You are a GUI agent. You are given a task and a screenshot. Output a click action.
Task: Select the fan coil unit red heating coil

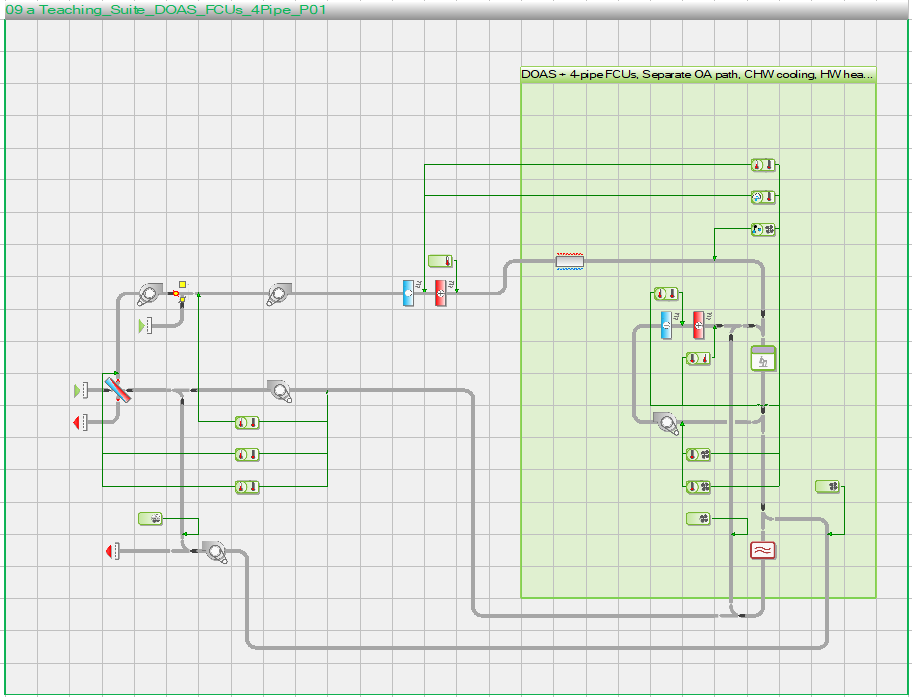pyautogui.click(x=699, y=325)
